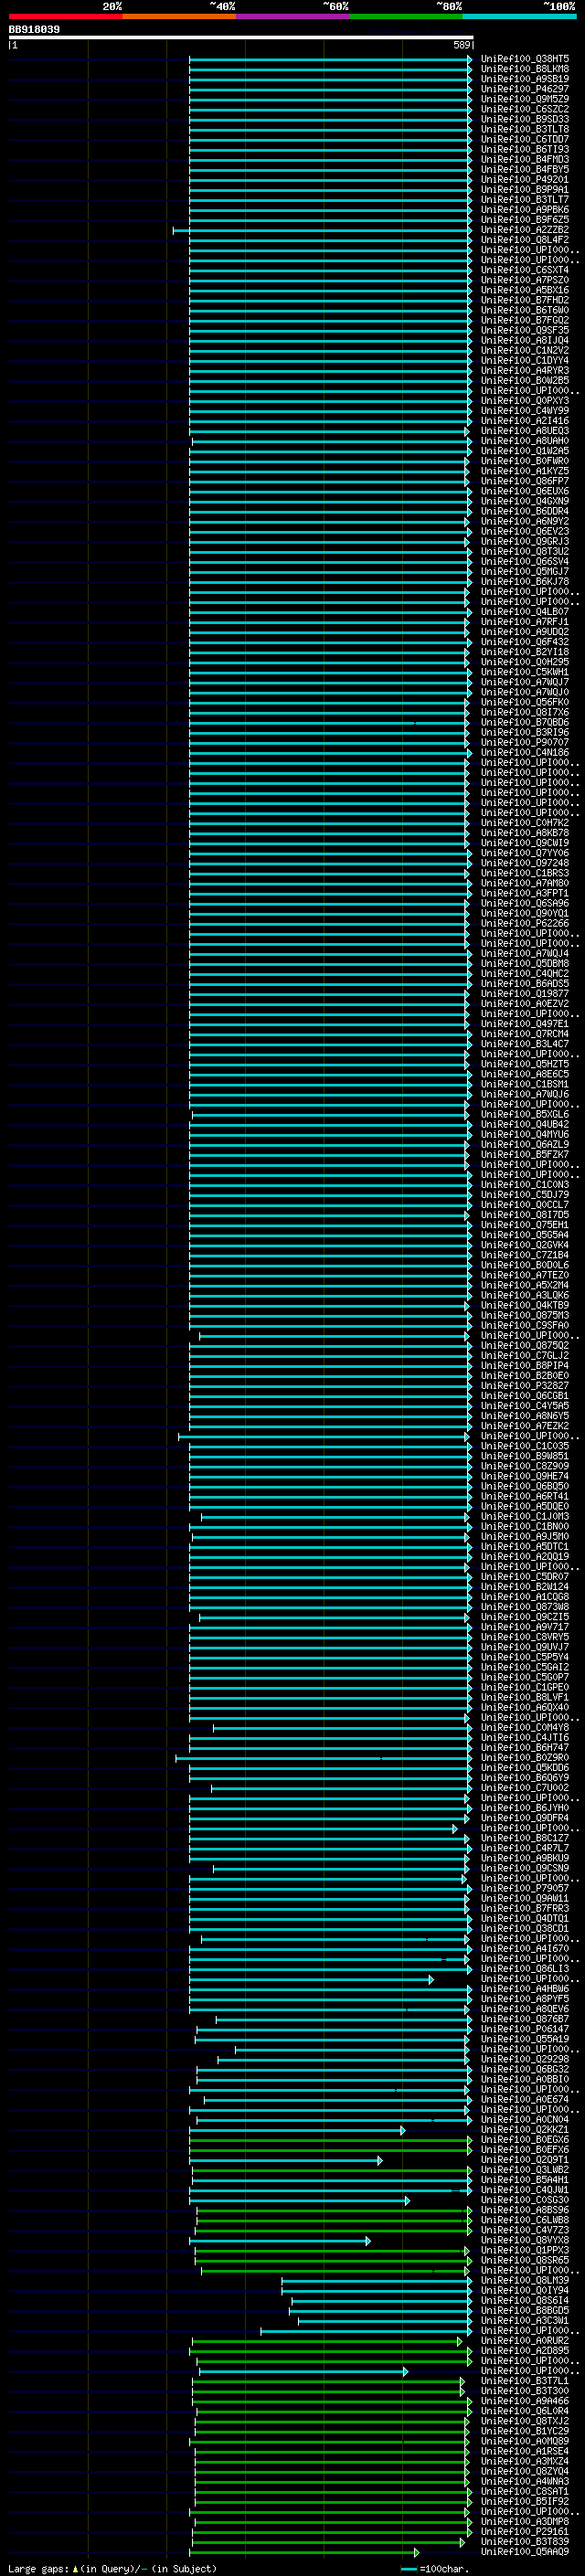Select hit label UniRef100_A0MQ89
The image size is (585, 2576).
coord(525,2441)
